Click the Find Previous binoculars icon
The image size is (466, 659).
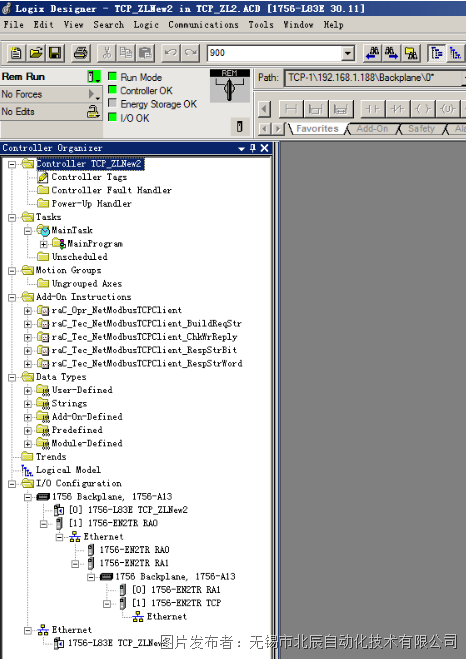click(372, 53)
